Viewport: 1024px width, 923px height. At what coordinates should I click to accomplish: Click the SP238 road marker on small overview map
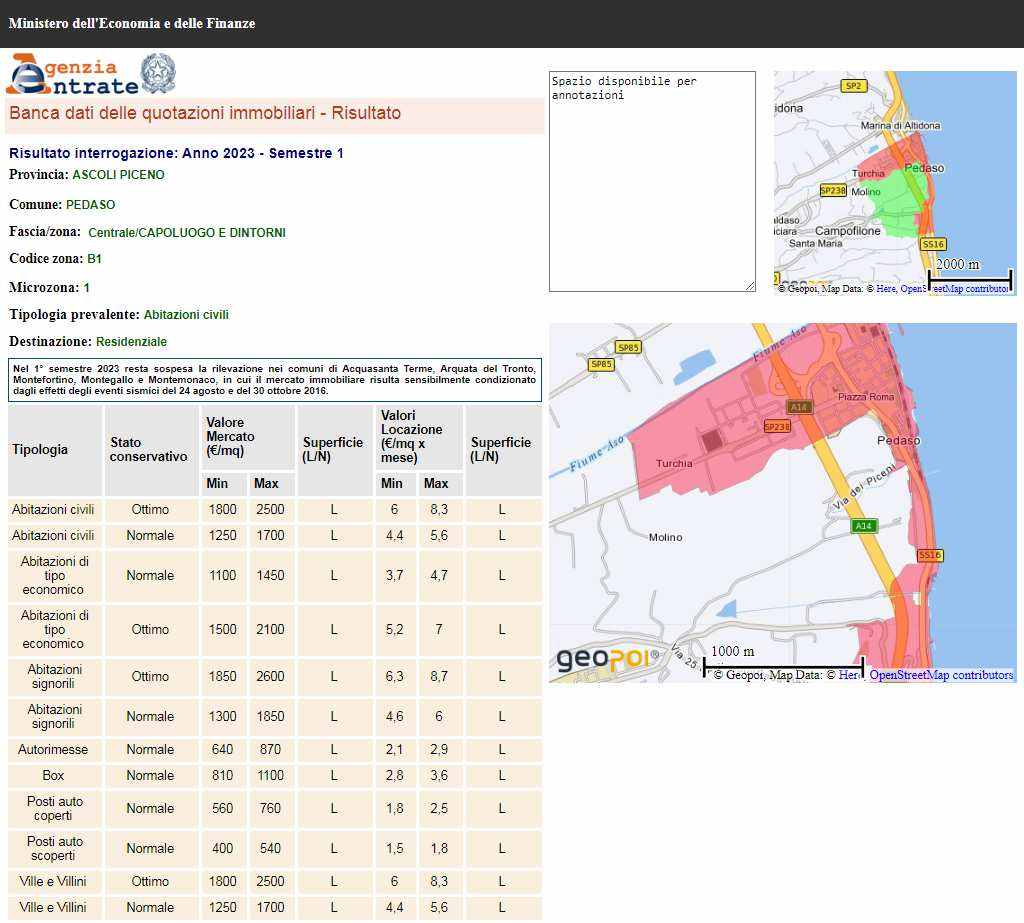coord(832,190)
